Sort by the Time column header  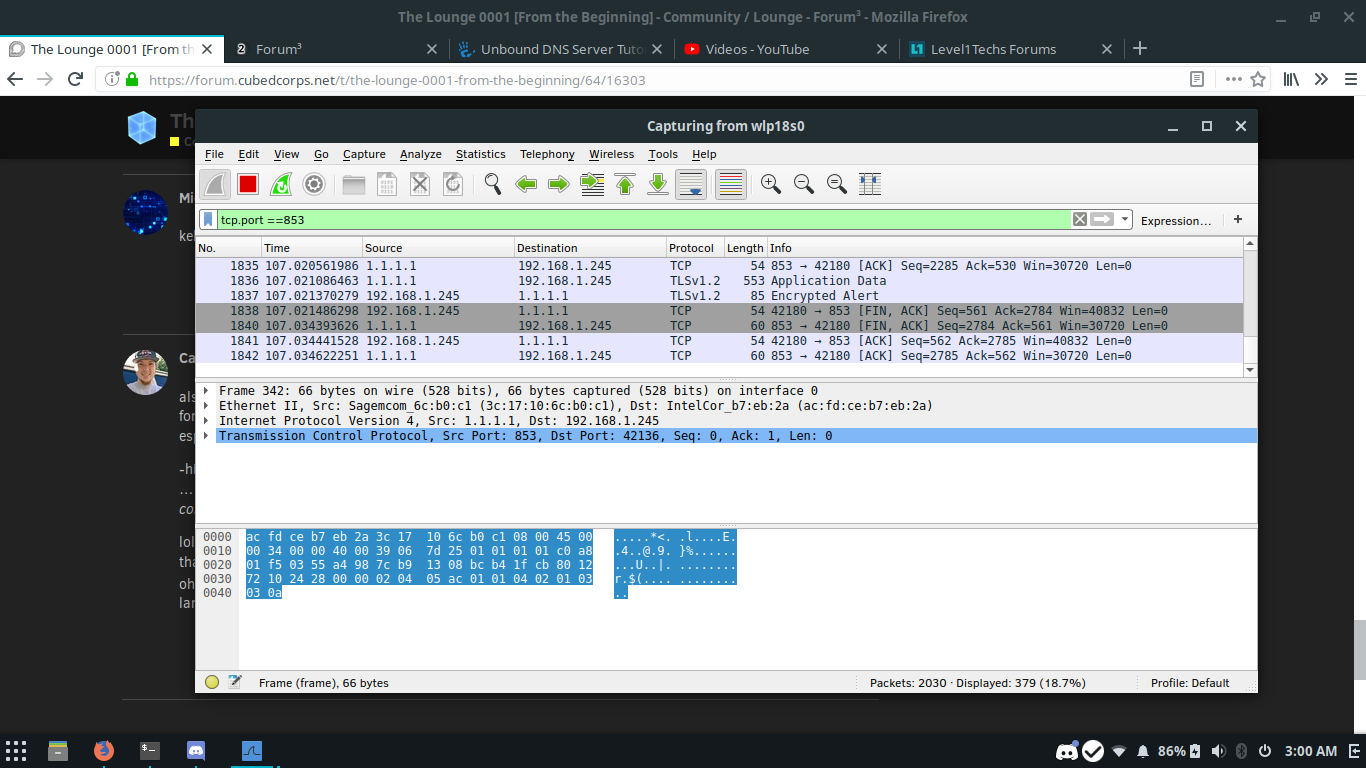click(312, 248)
